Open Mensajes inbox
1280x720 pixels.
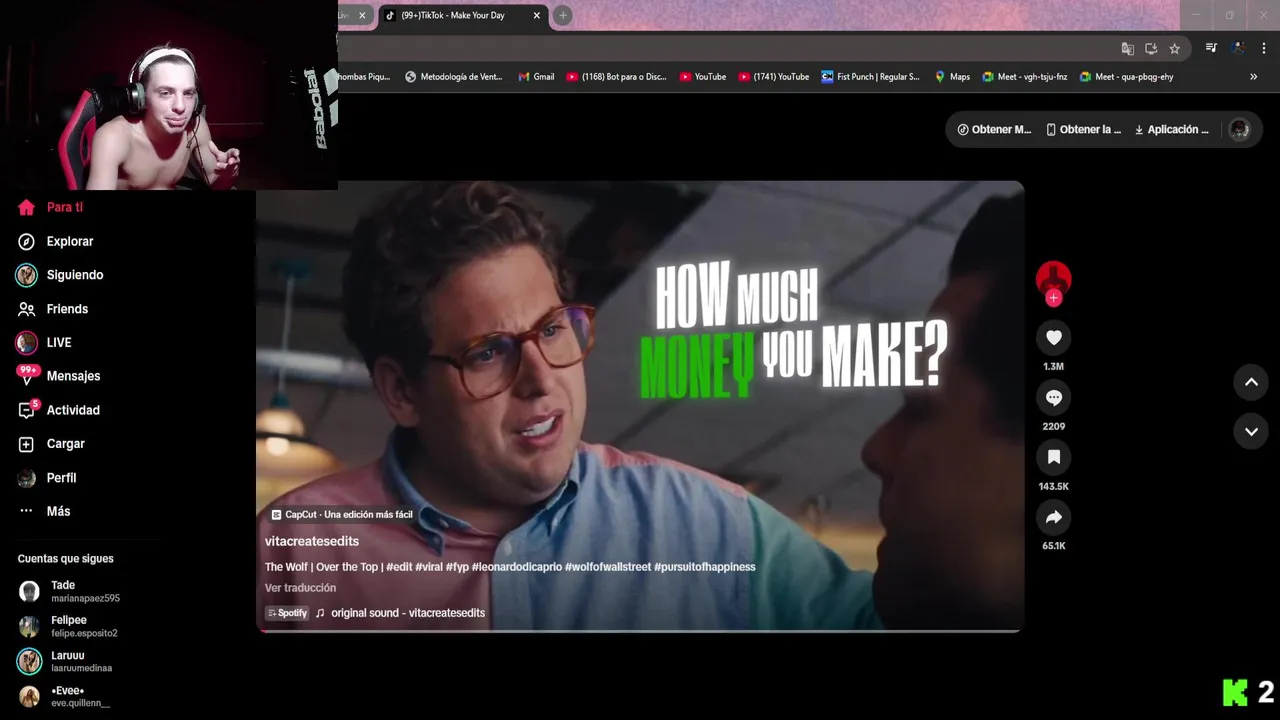[59, 376]
